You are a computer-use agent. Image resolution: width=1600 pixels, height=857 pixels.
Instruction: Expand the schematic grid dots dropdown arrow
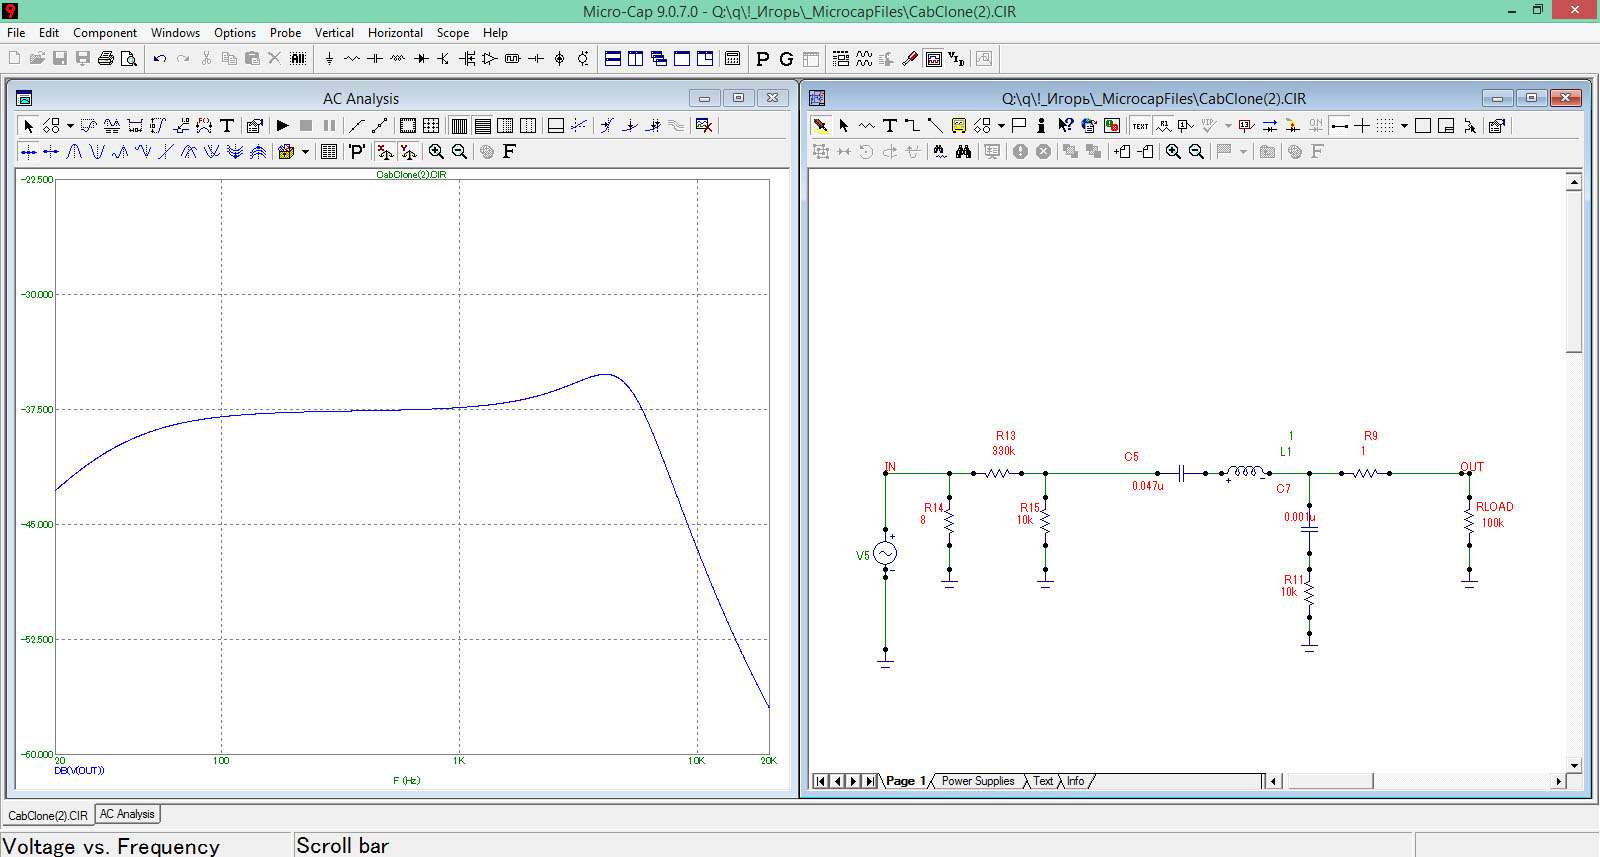1404,126
